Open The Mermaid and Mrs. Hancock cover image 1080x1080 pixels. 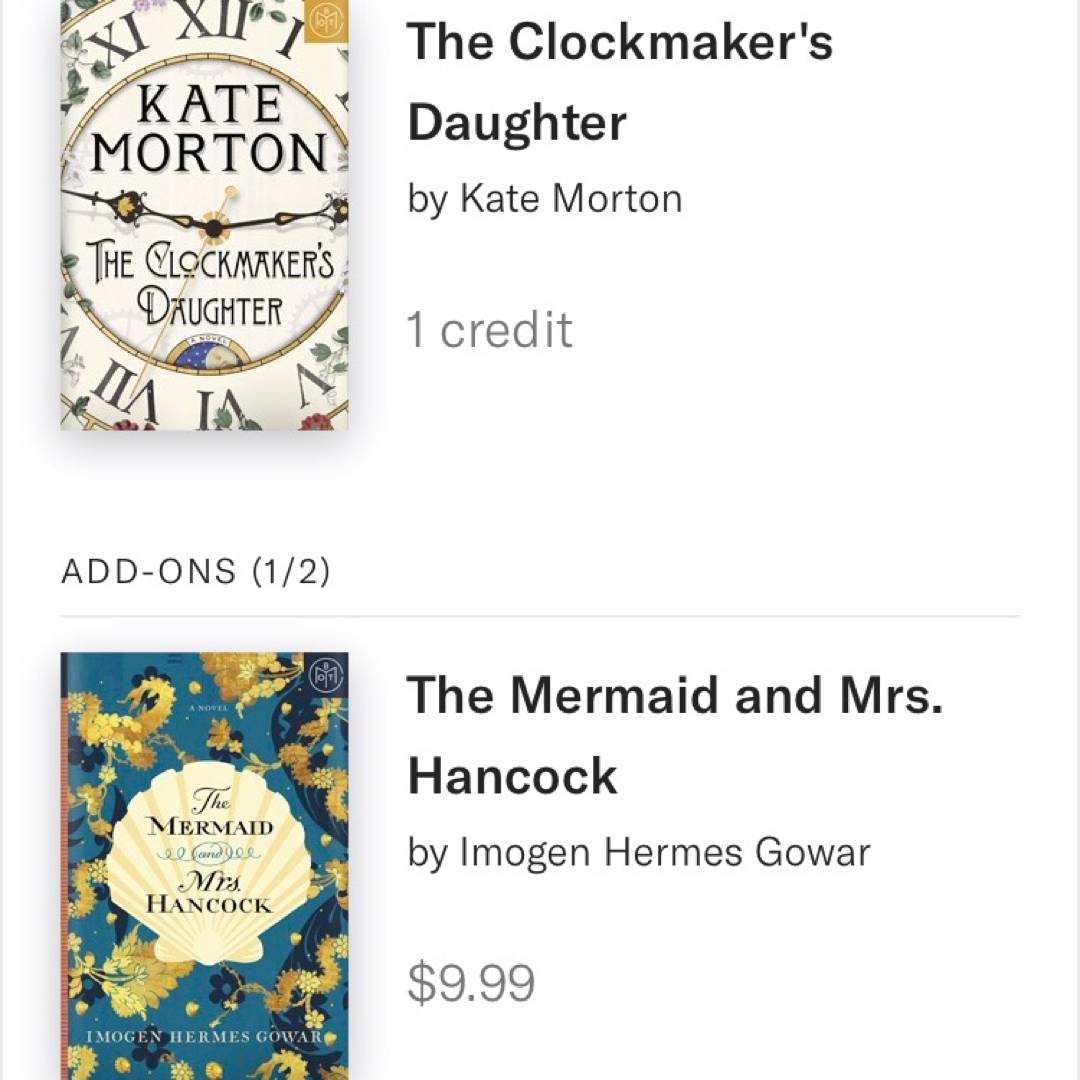(x=204, y=866)
